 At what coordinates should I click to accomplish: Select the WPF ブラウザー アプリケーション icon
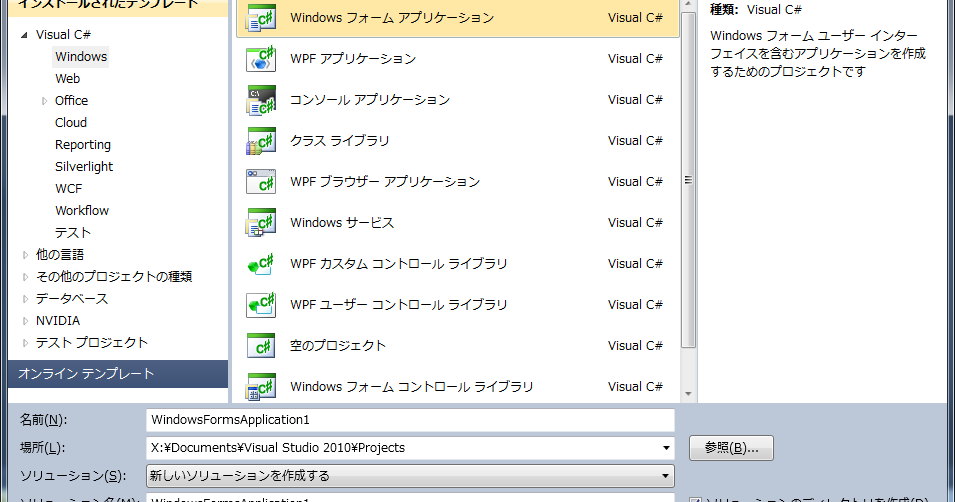[x=261, y=182]
